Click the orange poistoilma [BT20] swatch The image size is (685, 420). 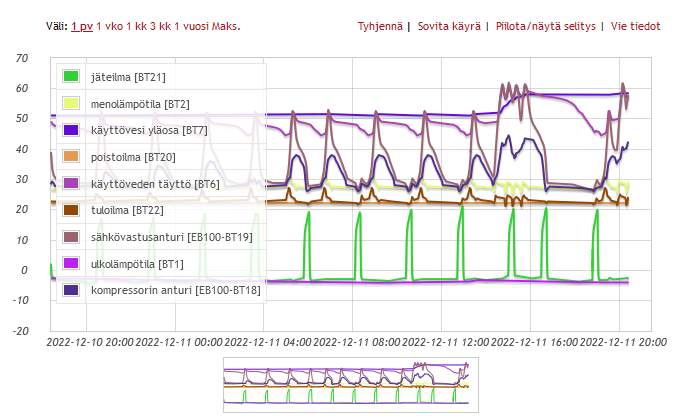pyautogui.click(x=71, y=157)
